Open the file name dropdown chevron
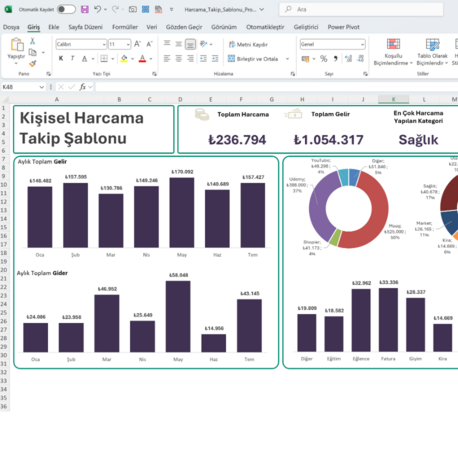458x458 pixels. click(262, 9)
